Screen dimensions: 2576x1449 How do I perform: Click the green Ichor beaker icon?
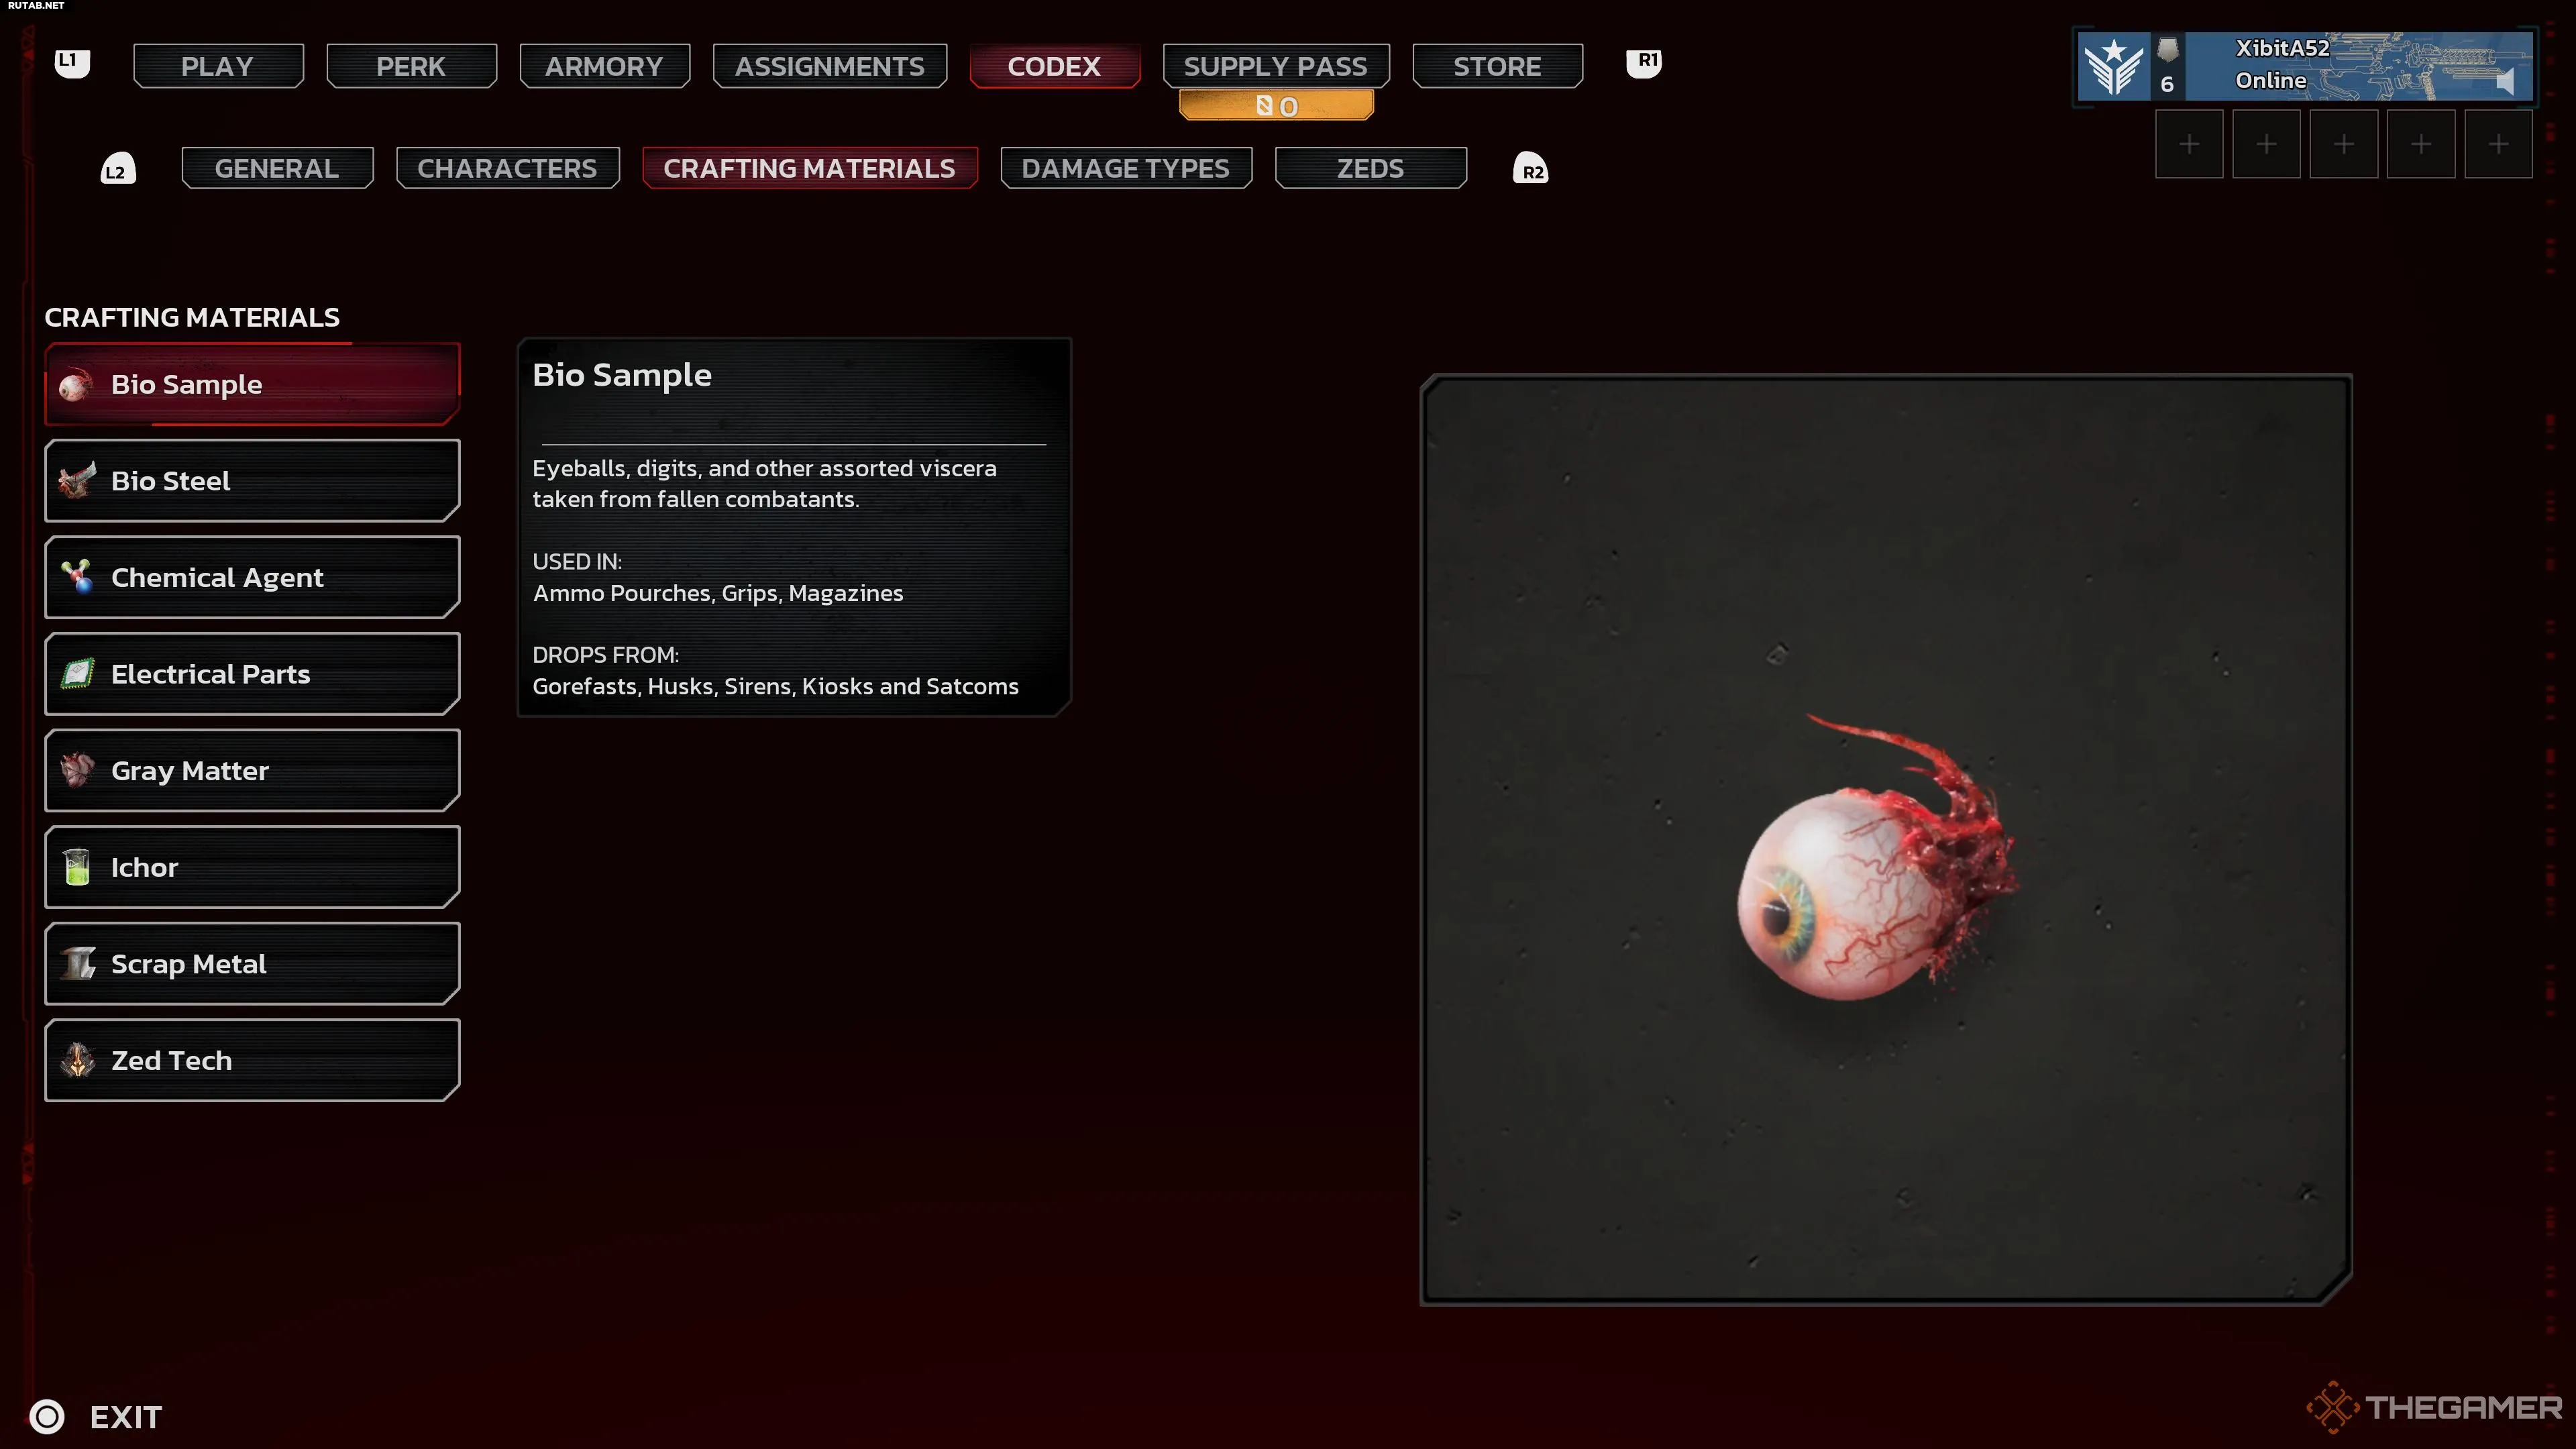point(76,867)
